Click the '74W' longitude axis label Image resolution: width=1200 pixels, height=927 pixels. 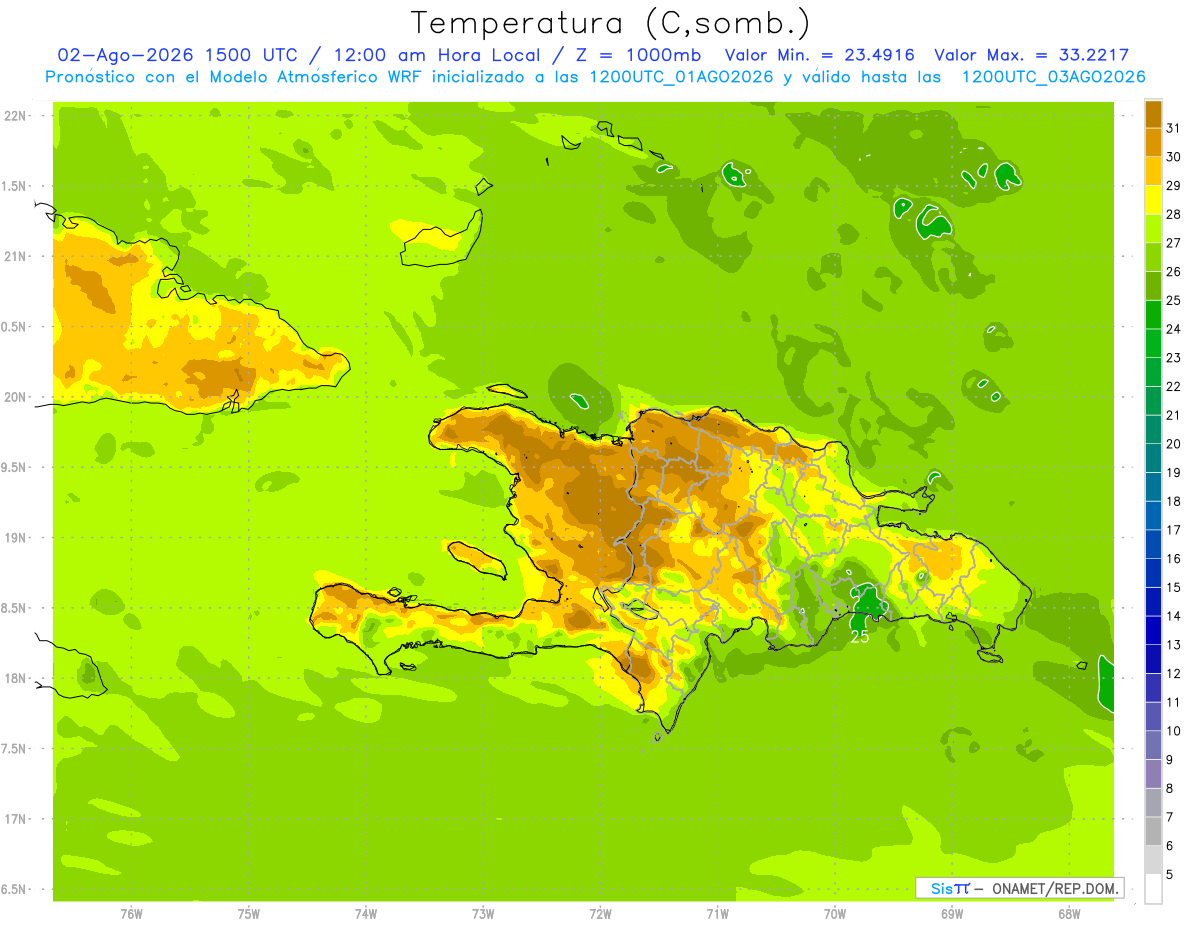[x=366, y=914]
